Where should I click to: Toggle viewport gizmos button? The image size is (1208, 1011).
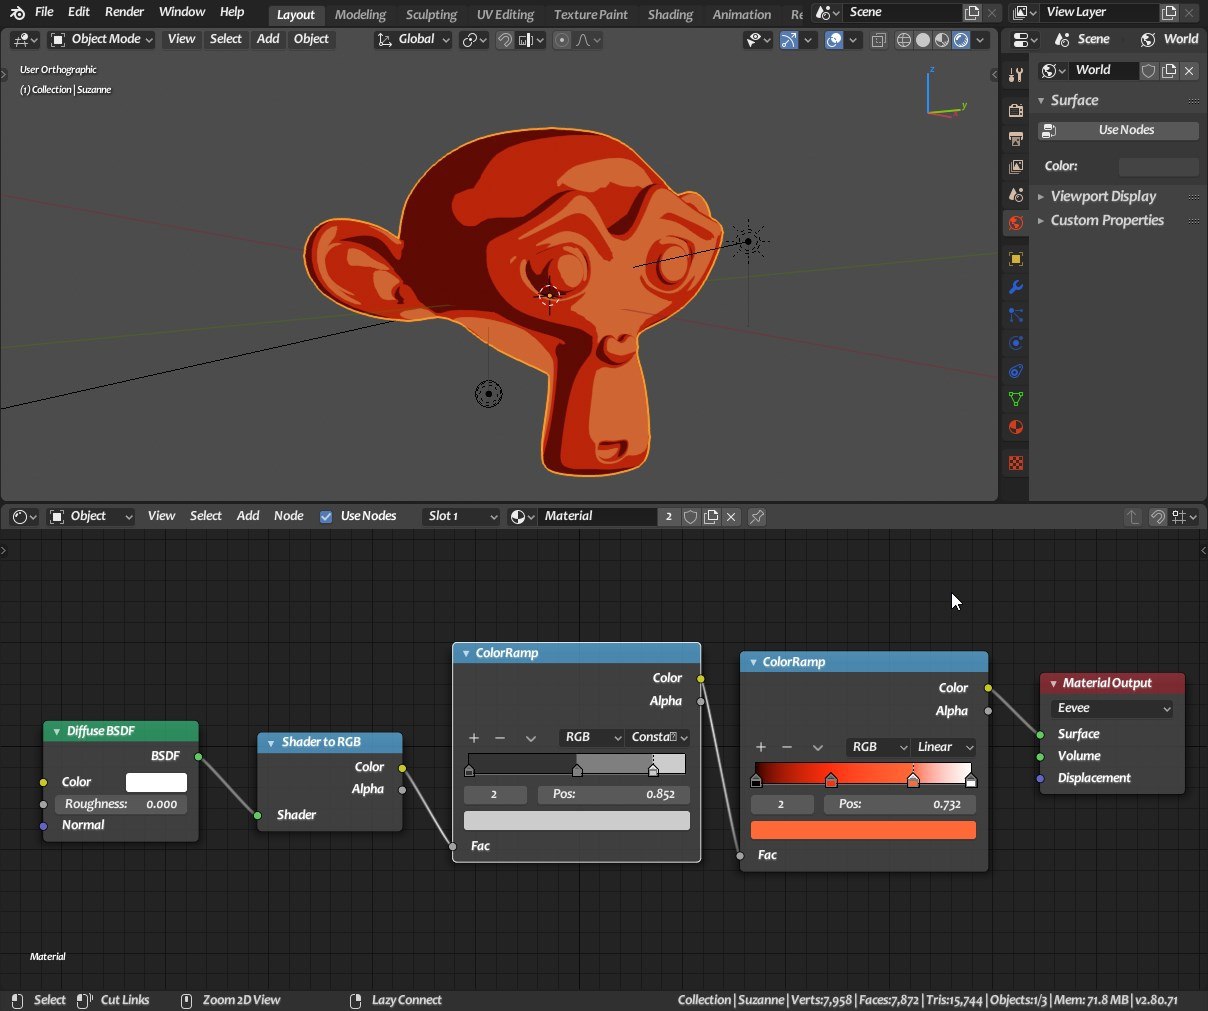[789, 40]
